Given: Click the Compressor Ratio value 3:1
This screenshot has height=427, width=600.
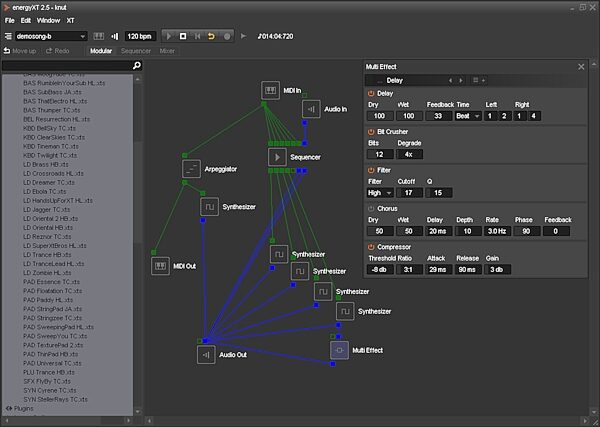Looking at the screenshot, I should [x=409, y=269].
